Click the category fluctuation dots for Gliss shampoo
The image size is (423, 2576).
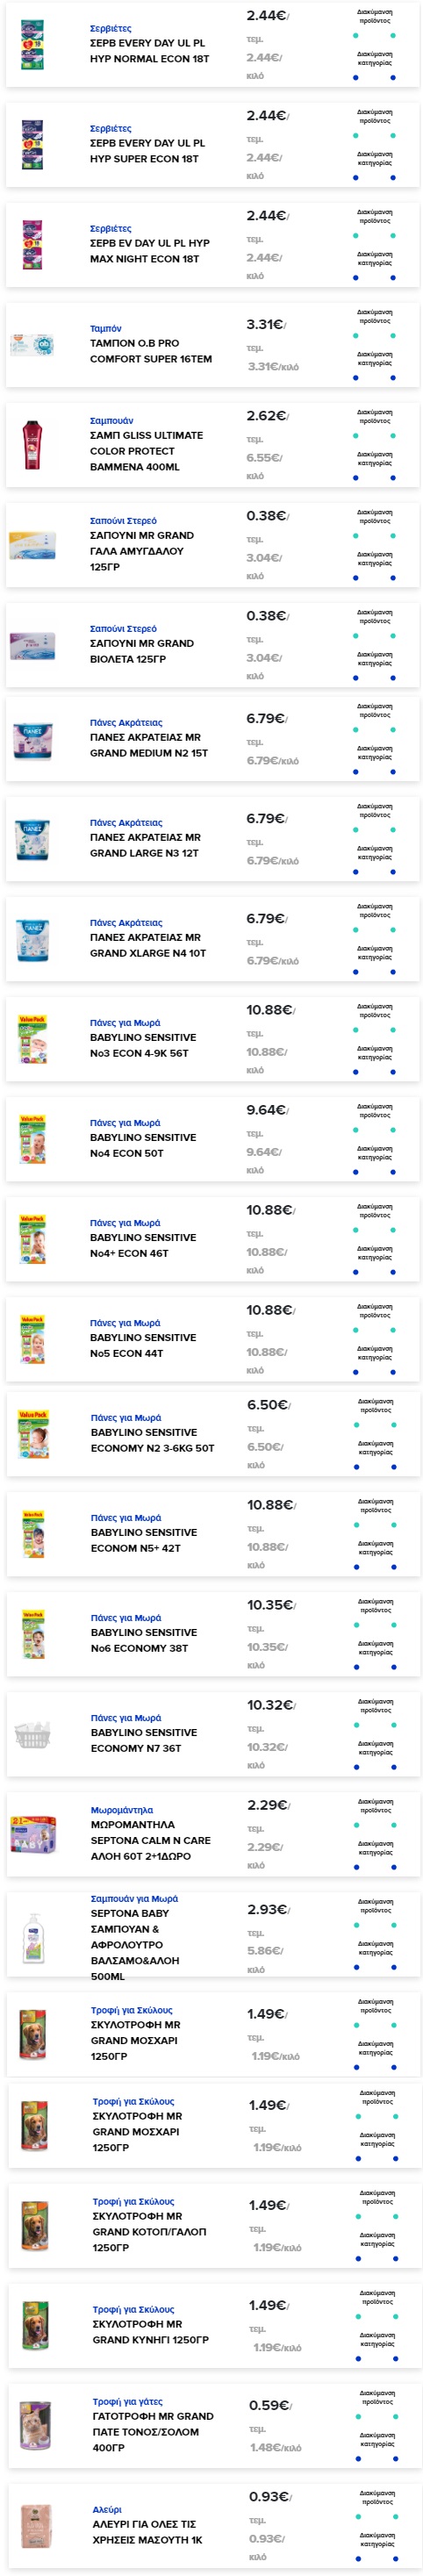[x=374, y=478]
